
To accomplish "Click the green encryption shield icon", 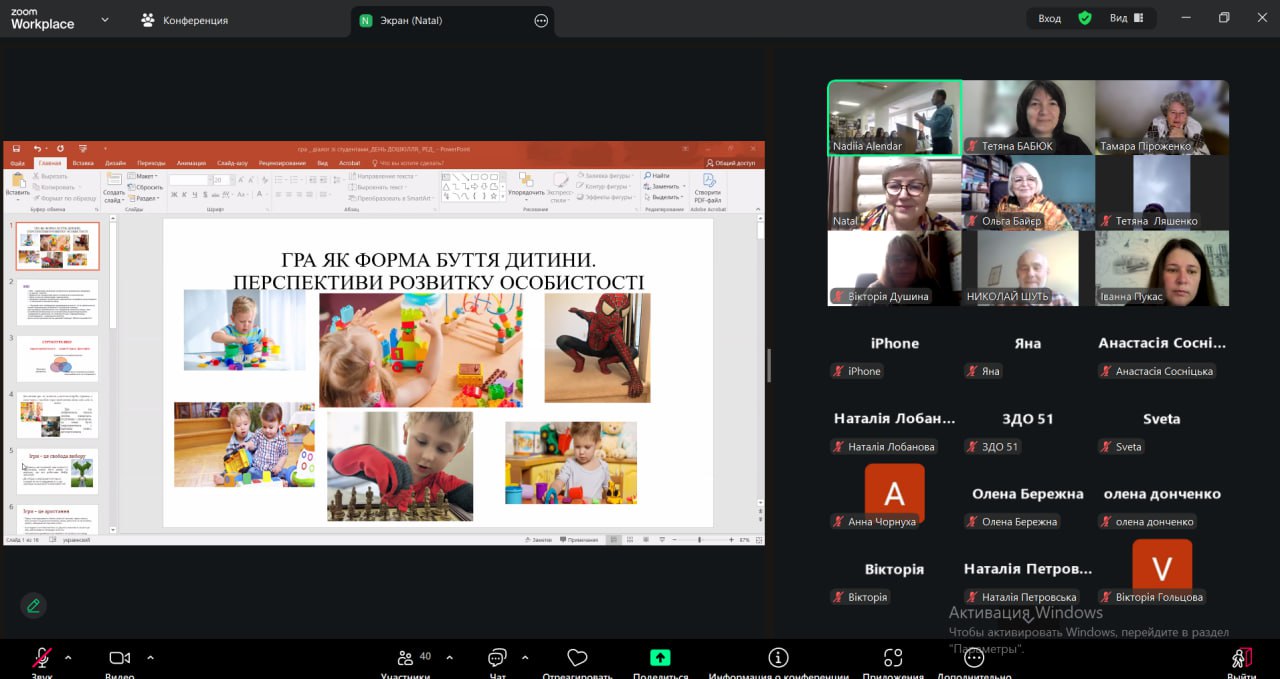I will click(x=1084, y=18).
